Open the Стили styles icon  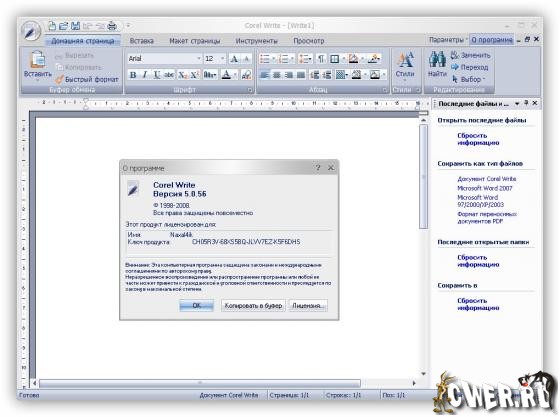coord(405,59)
